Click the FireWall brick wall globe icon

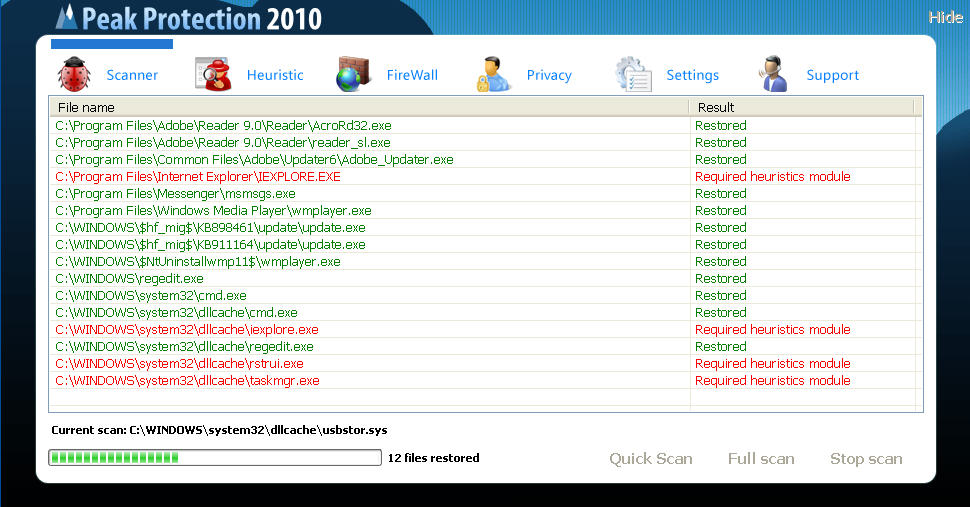click(x=353, y=74)
